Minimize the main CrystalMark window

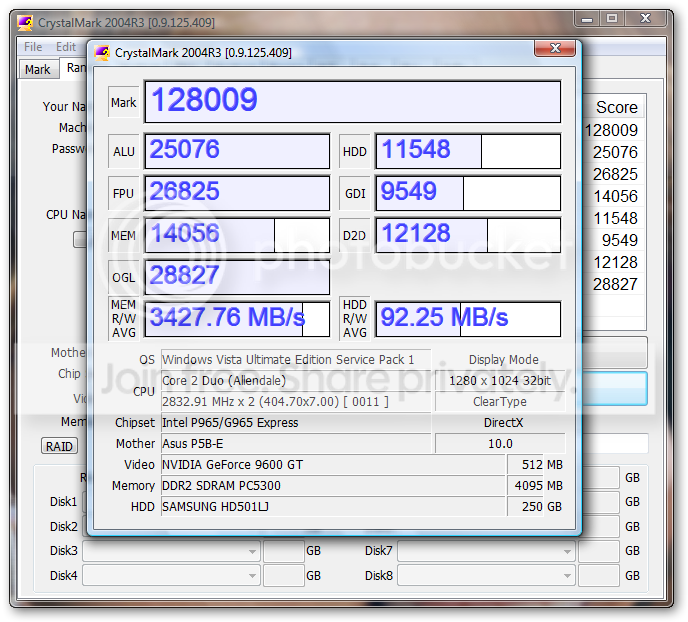tap(587, 19)
